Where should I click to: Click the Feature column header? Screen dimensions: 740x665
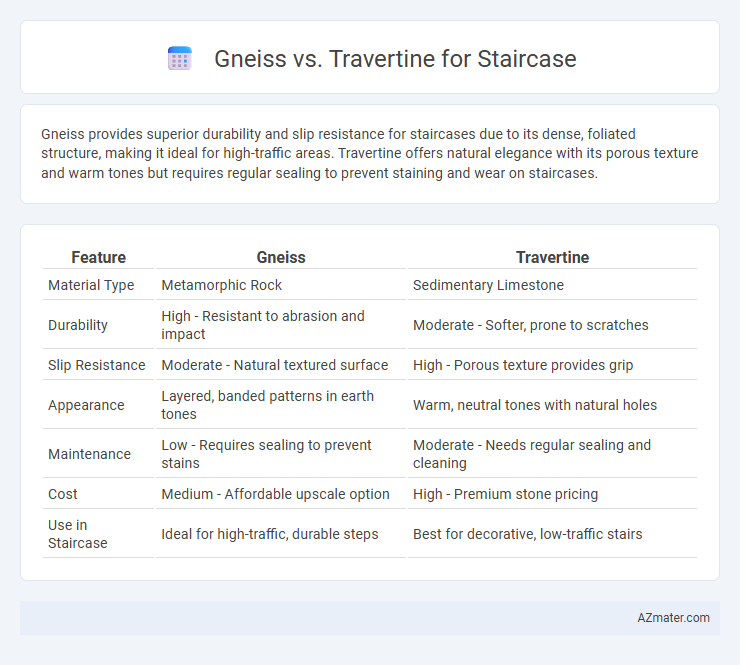[x=99, y=257]
